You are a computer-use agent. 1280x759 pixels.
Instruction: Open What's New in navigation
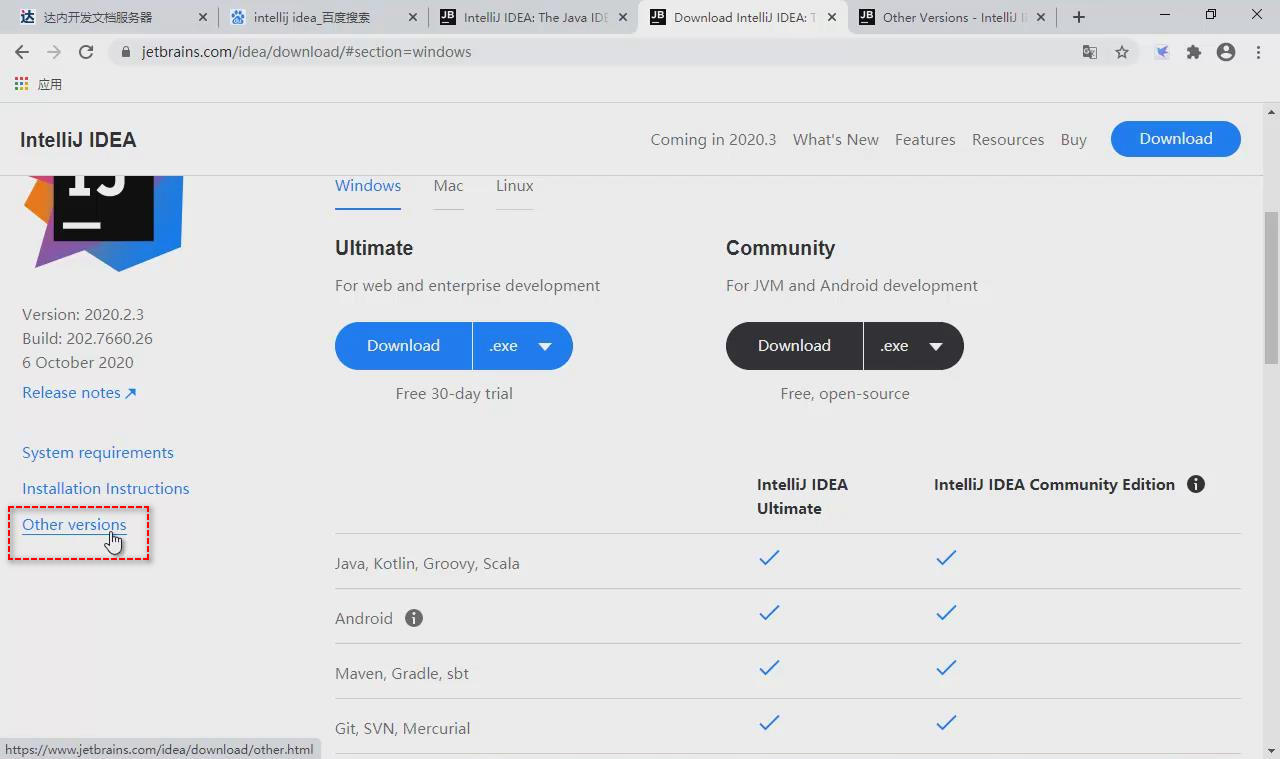click(836, 140)
